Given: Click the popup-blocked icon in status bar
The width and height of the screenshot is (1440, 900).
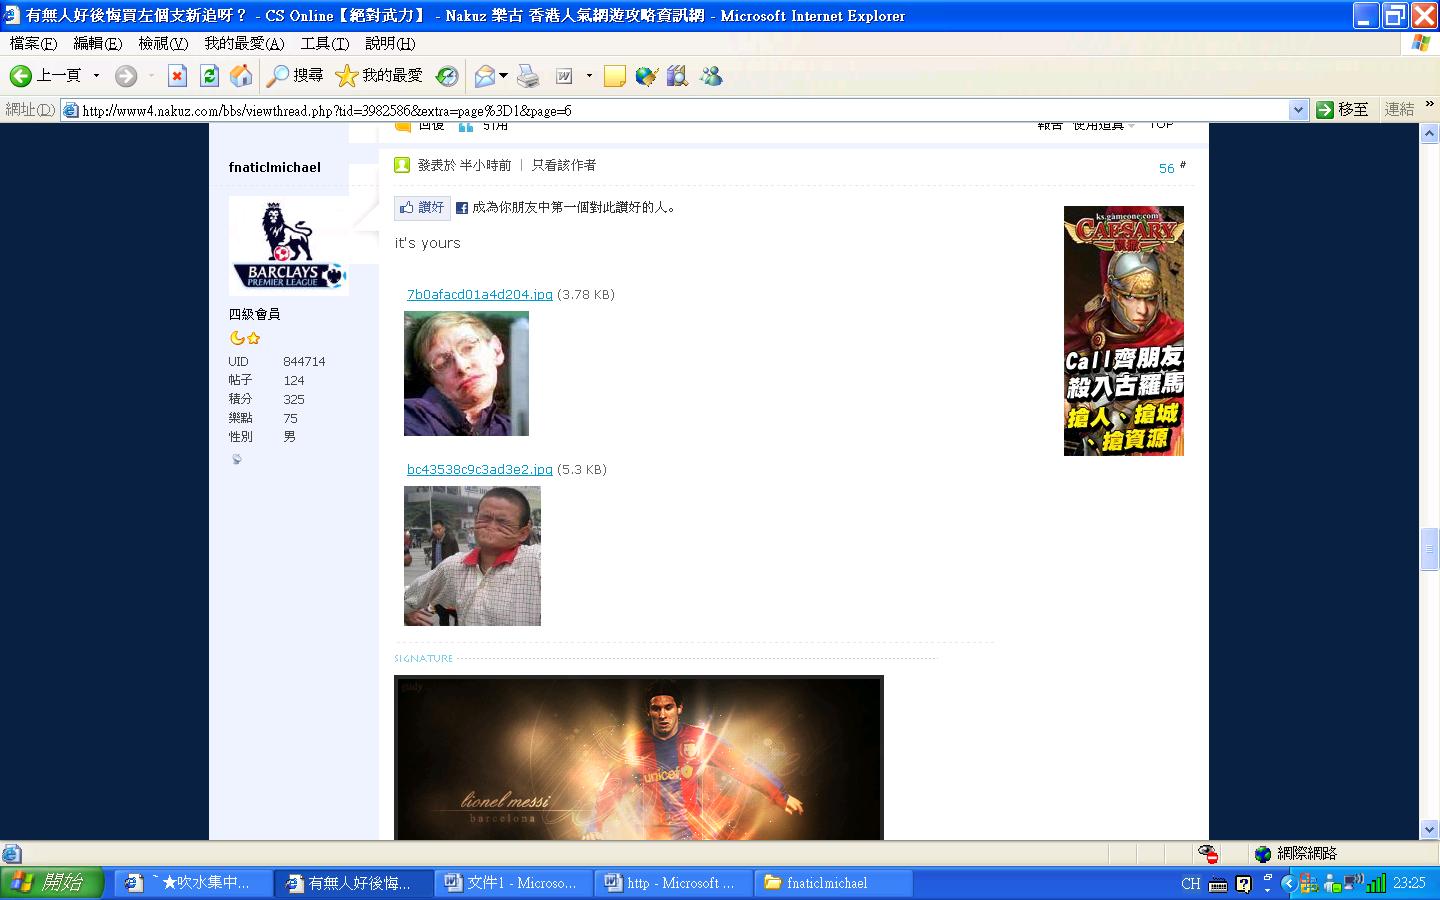Looking at the screenshot, I should (x=1208, y=854).
